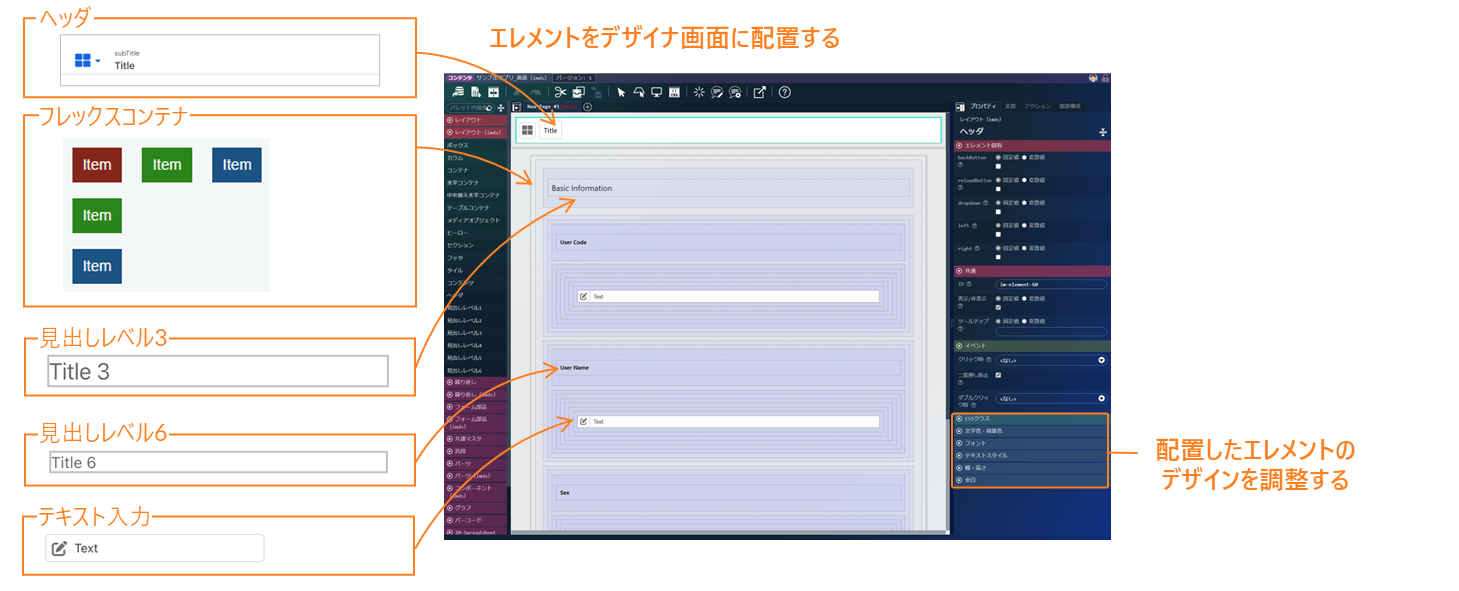Click the help question mark icon
This screenshot has height=591, width=1459.
(785, 92)
